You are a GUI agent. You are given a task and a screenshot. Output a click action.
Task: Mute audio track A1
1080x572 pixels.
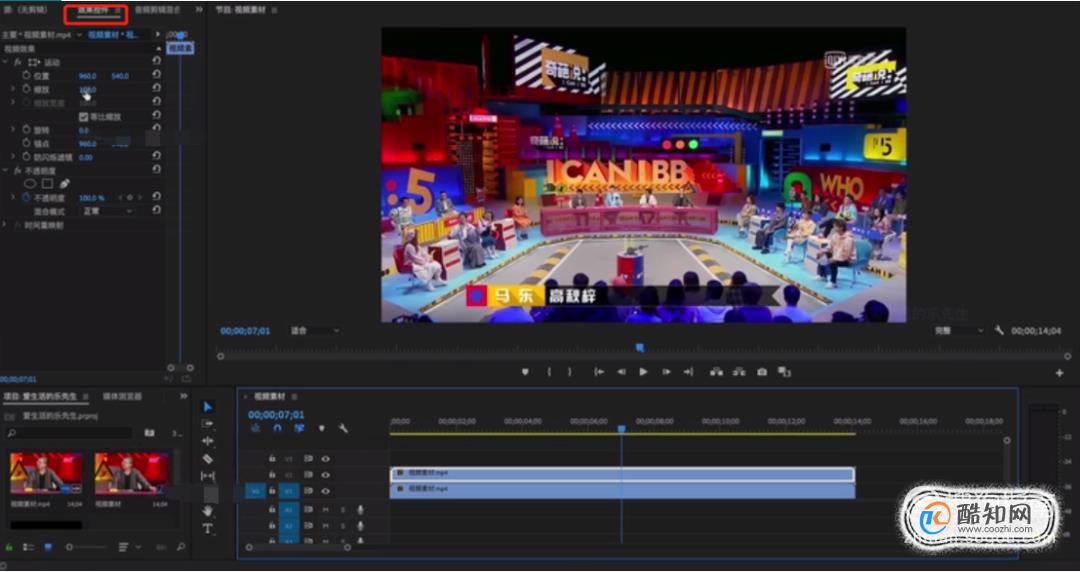[326, 509]
